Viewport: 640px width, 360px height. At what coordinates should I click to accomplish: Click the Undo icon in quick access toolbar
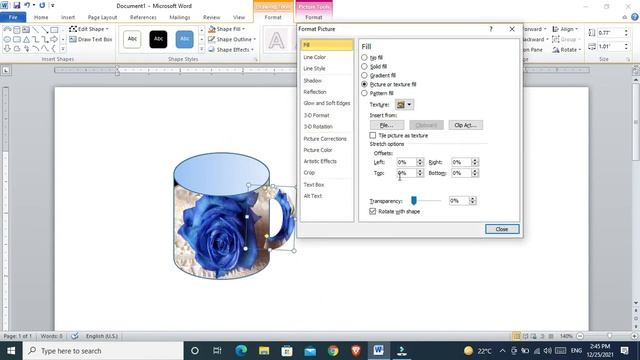(27, 6)
